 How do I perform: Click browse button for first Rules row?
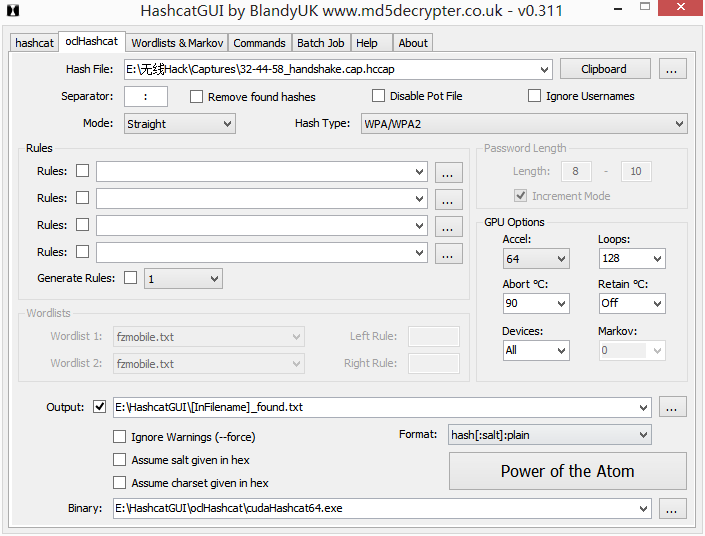pos(449,172)
